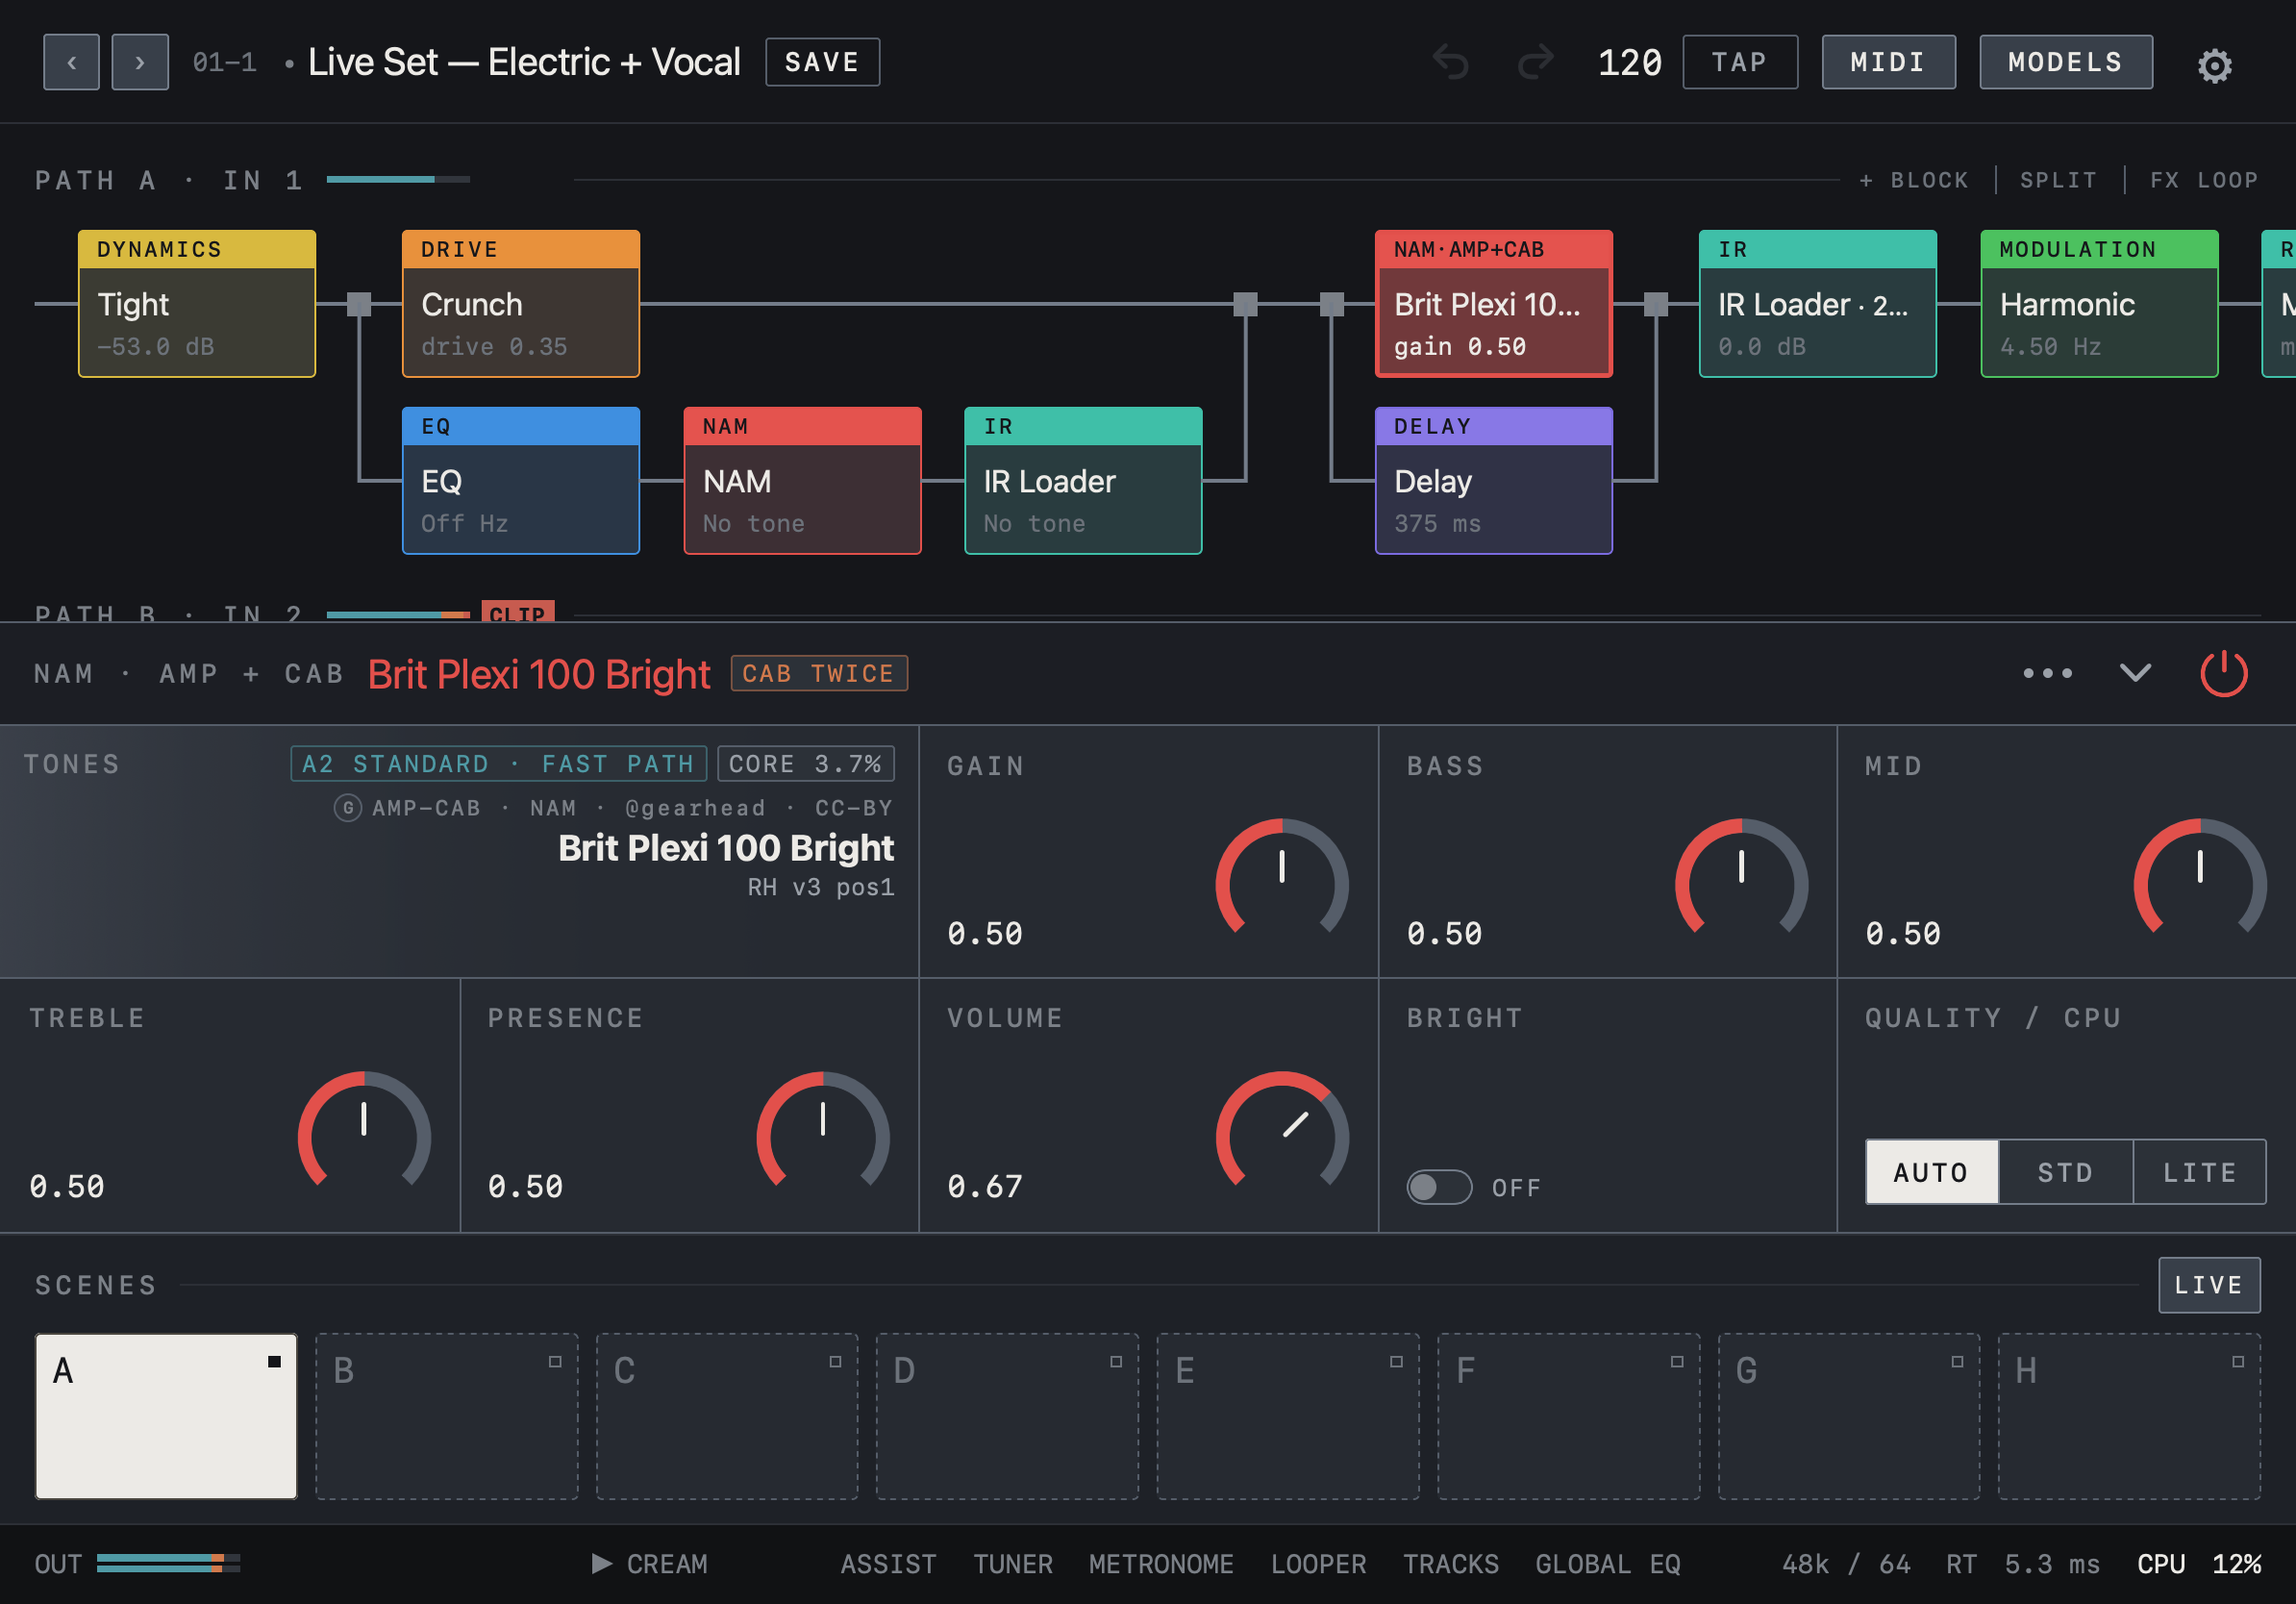This screenshot has width=2296, height=1604.
Task: Undo the last change
Action: 1451,62
